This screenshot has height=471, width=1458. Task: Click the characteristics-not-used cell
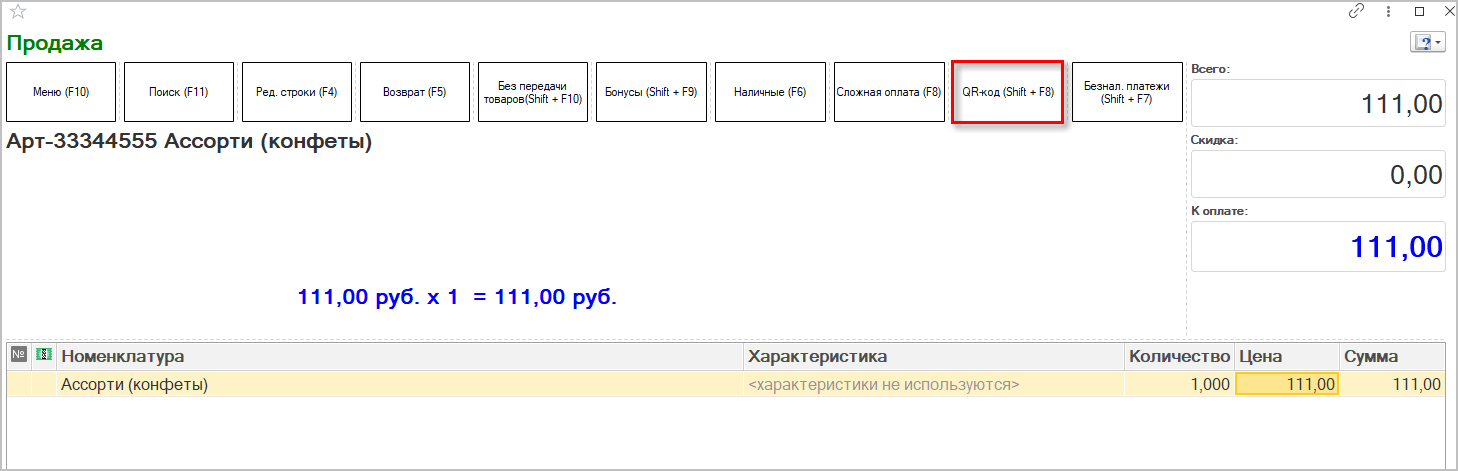click(934, 384)
